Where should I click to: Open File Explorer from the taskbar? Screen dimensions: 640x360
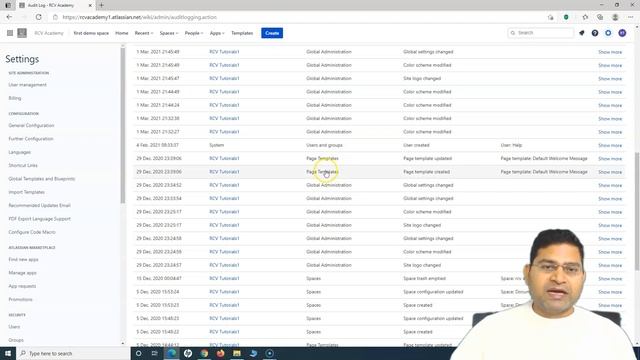click(237, 353)
